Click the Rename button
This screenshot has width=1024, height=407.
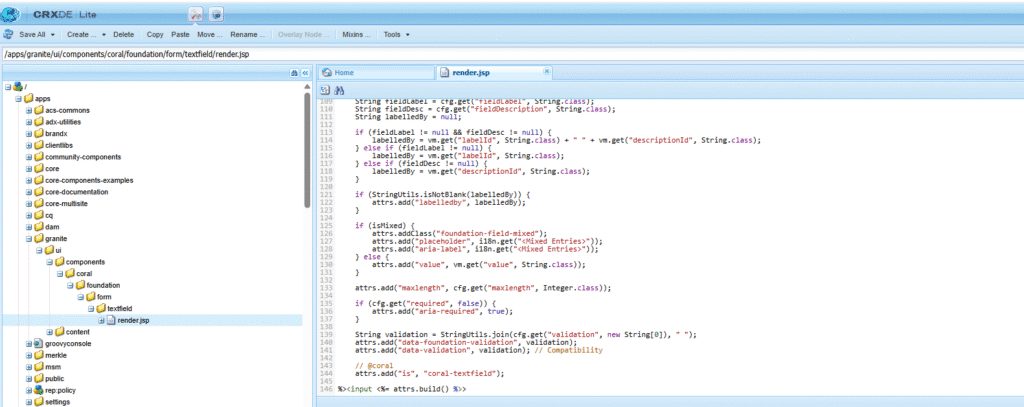pyautogui.click(x=248, y=34)
